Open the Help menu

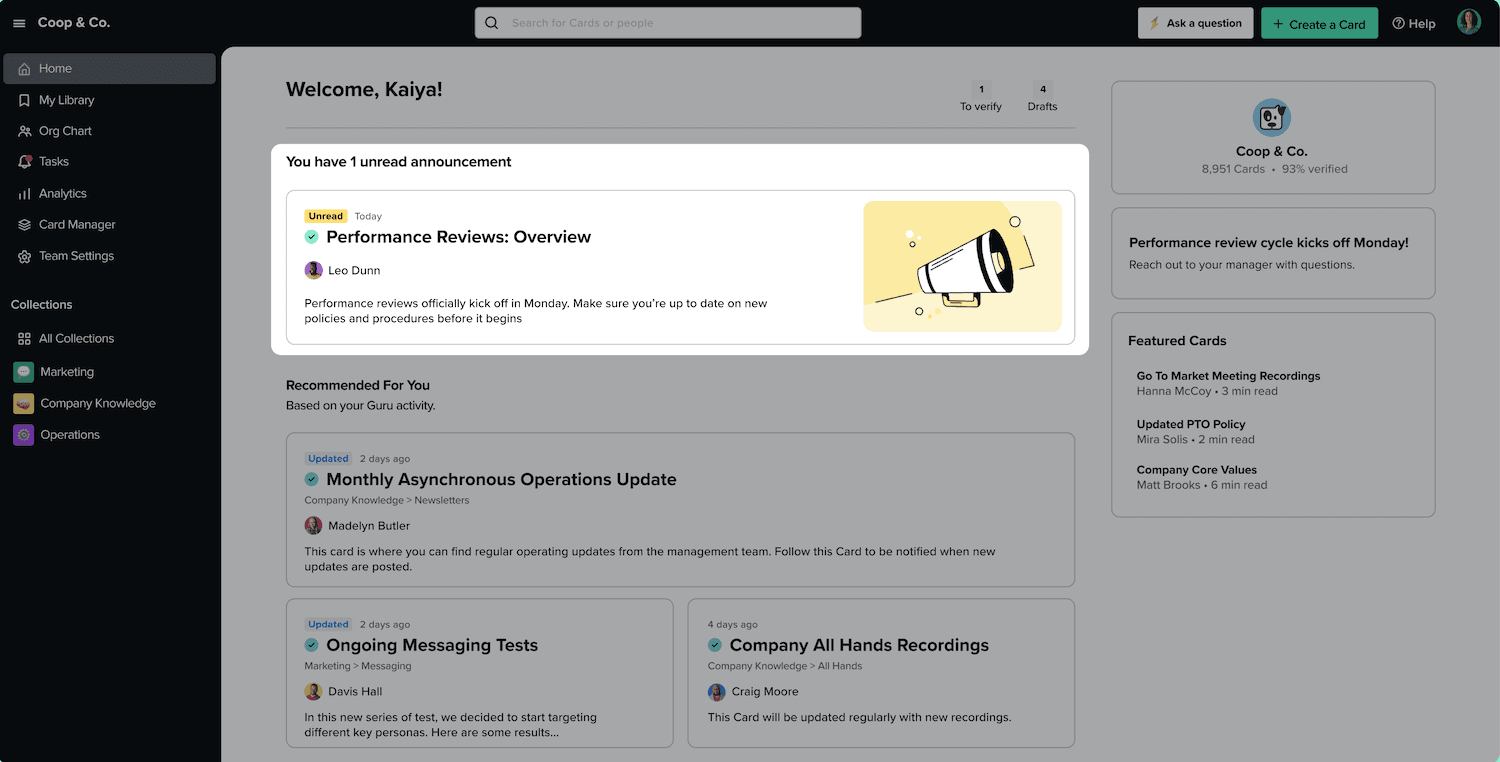[x=1414, y=24]
